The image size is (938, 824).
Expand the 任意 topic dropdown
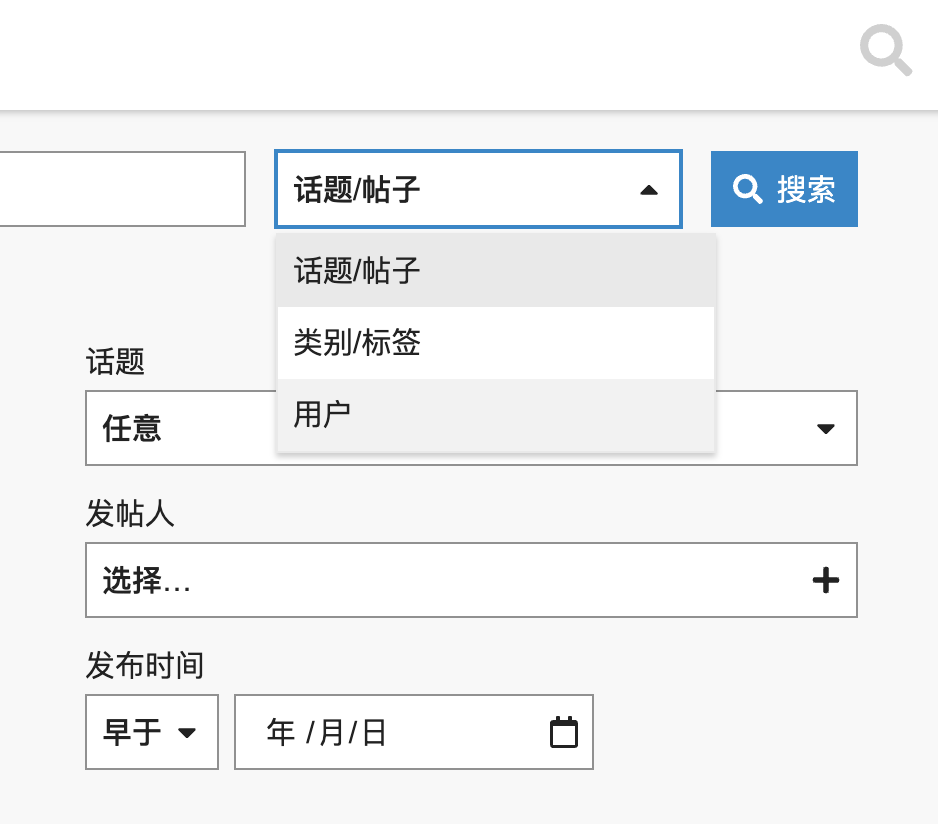click(x=471, y=428)
